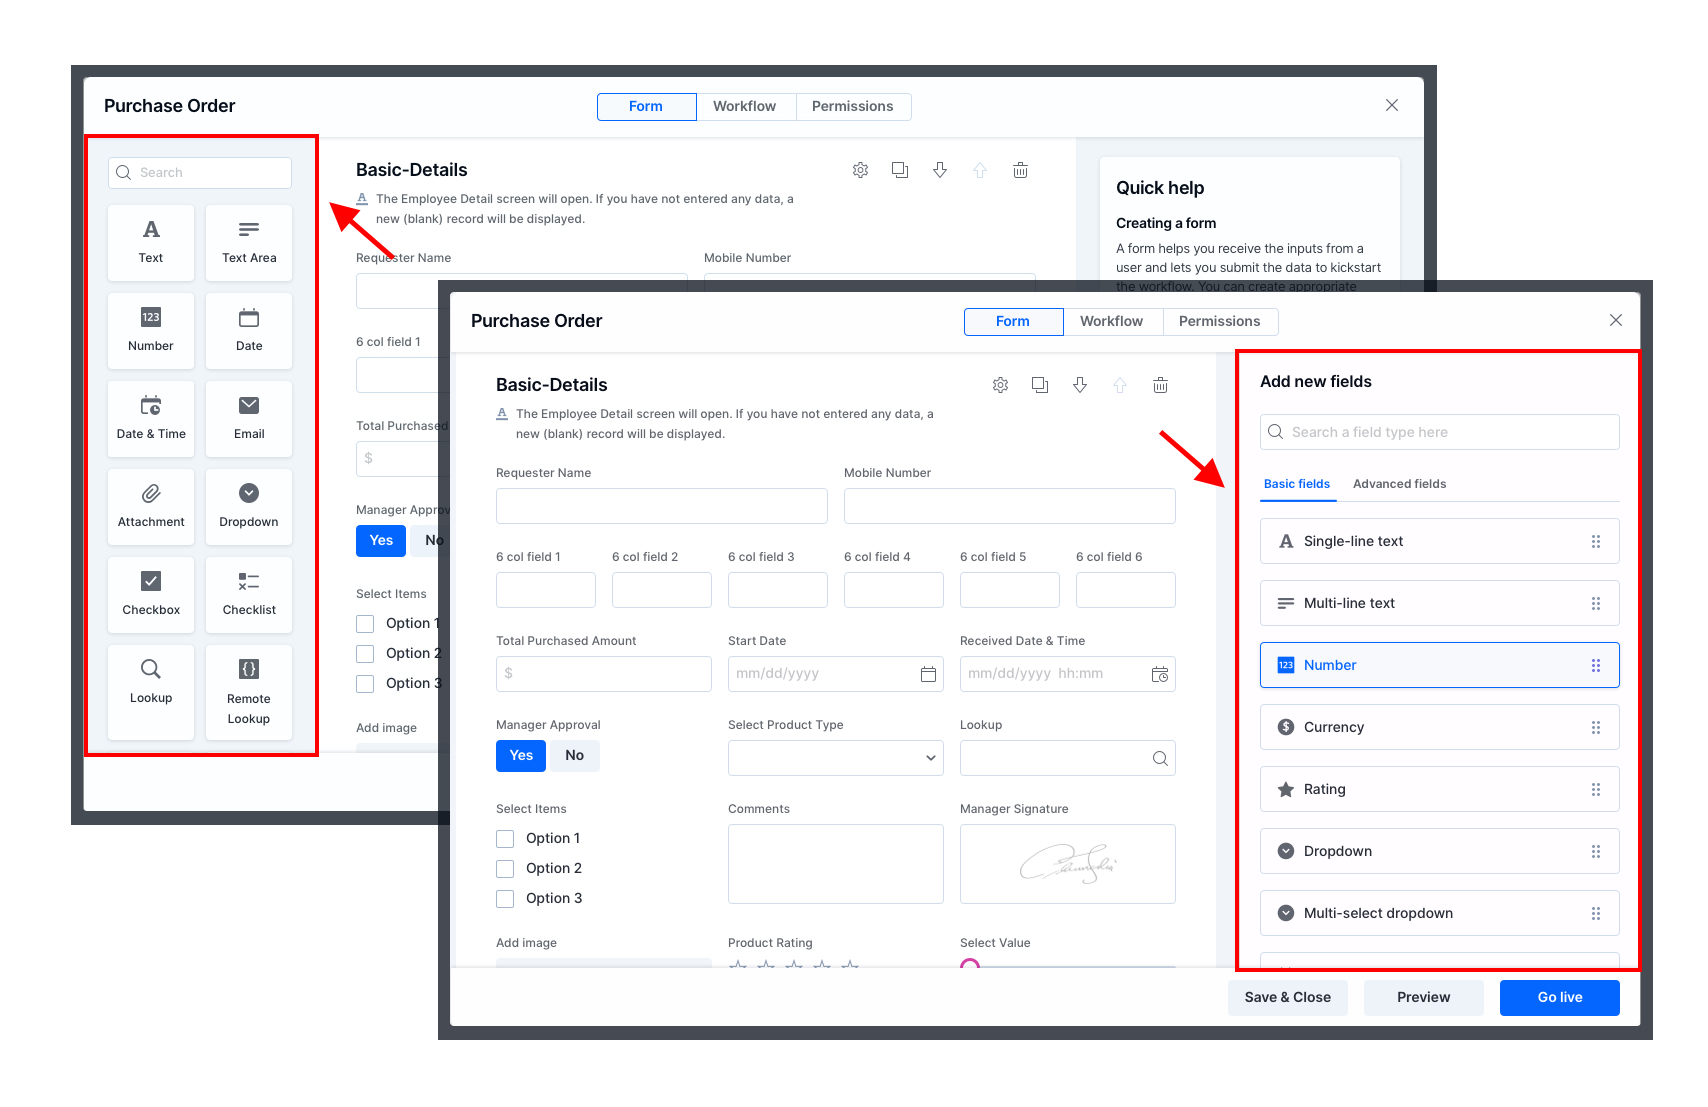The image size is (1708, 1107).
Task: Show Basic fields tab
Action: 1297,484
